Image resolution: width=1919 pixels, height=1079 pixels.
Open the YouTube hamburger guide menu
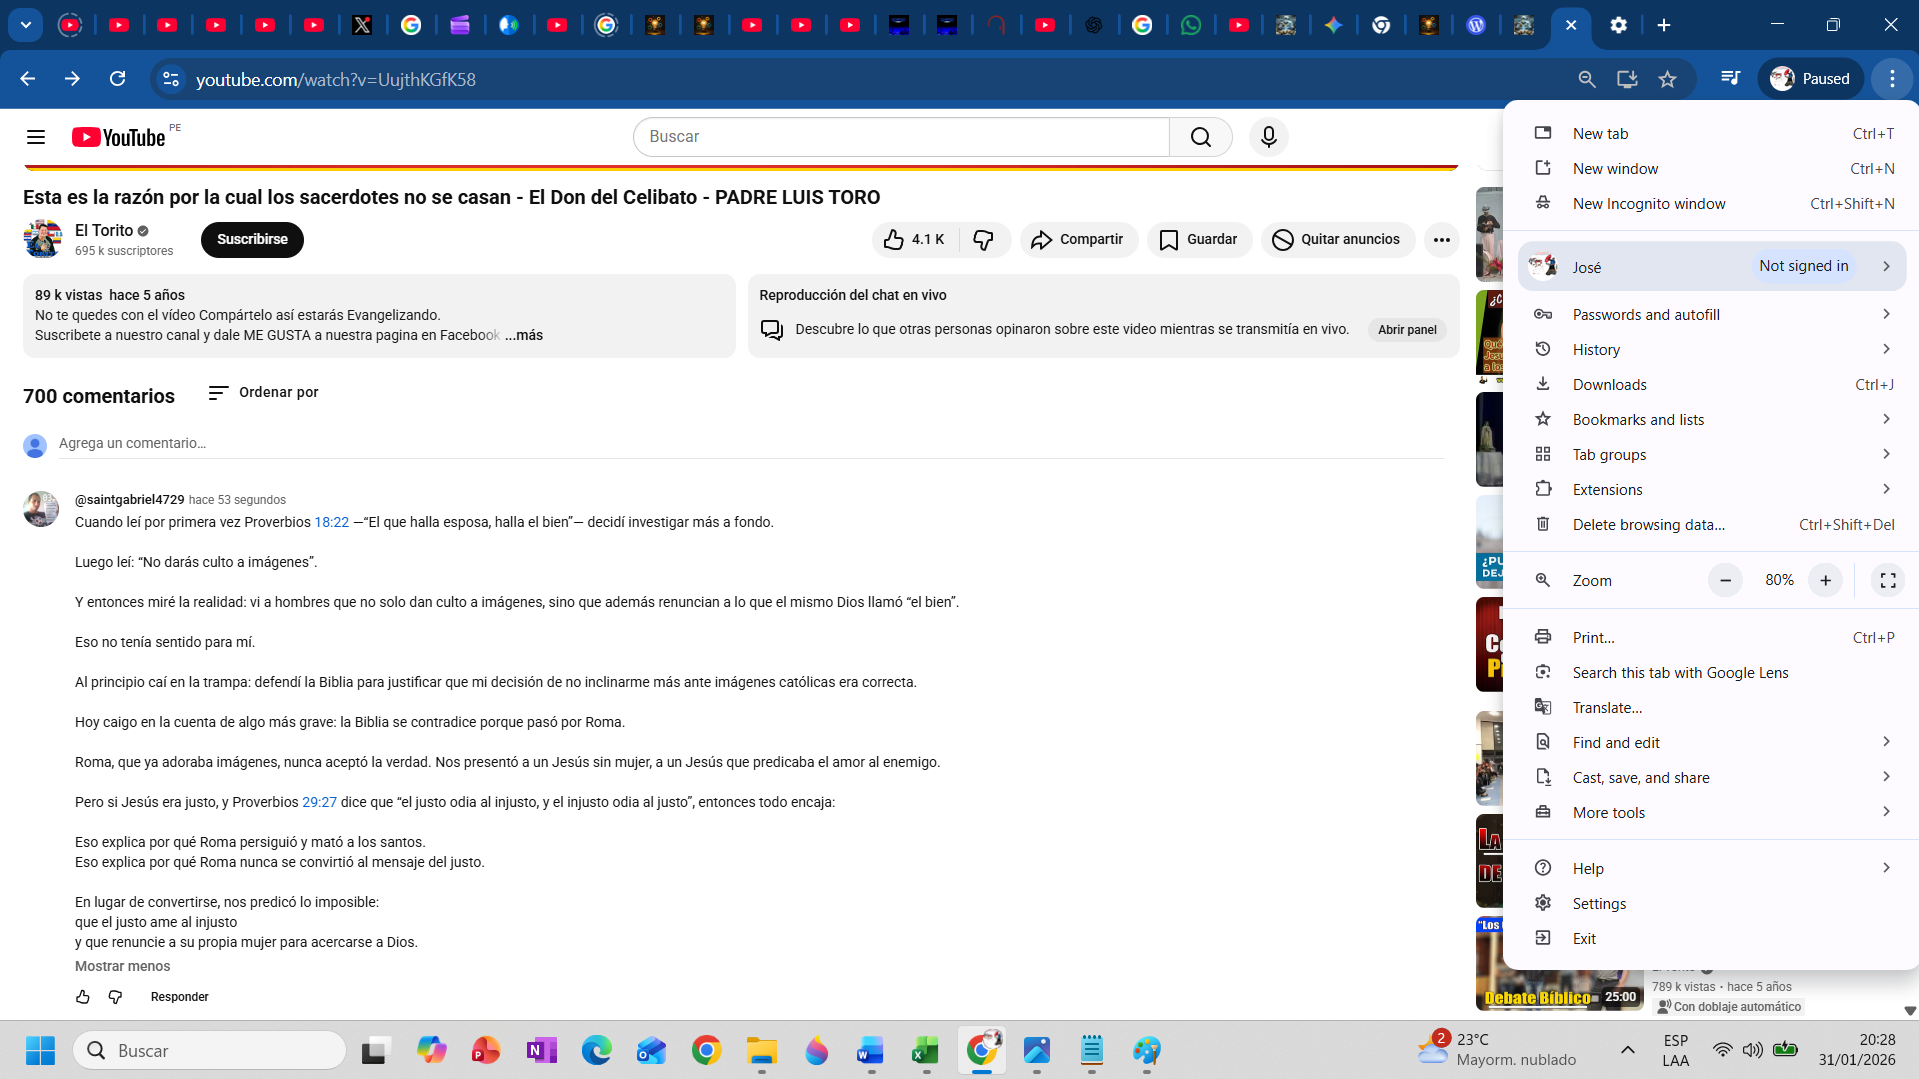click(x=36, y=137)
